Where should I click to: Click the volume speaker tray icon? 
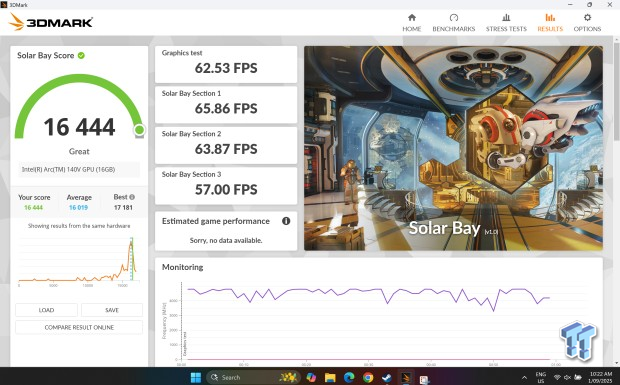pyautogui.click(x=568, y=377)
